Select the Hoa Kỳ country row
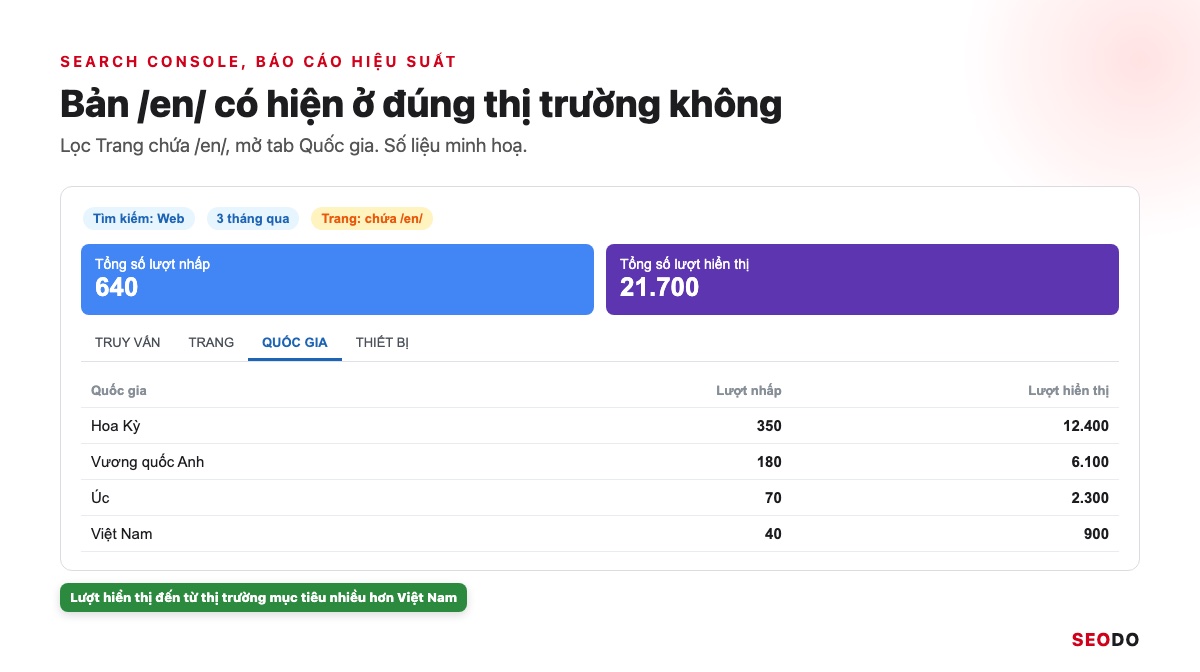 (x=600, y=426)
